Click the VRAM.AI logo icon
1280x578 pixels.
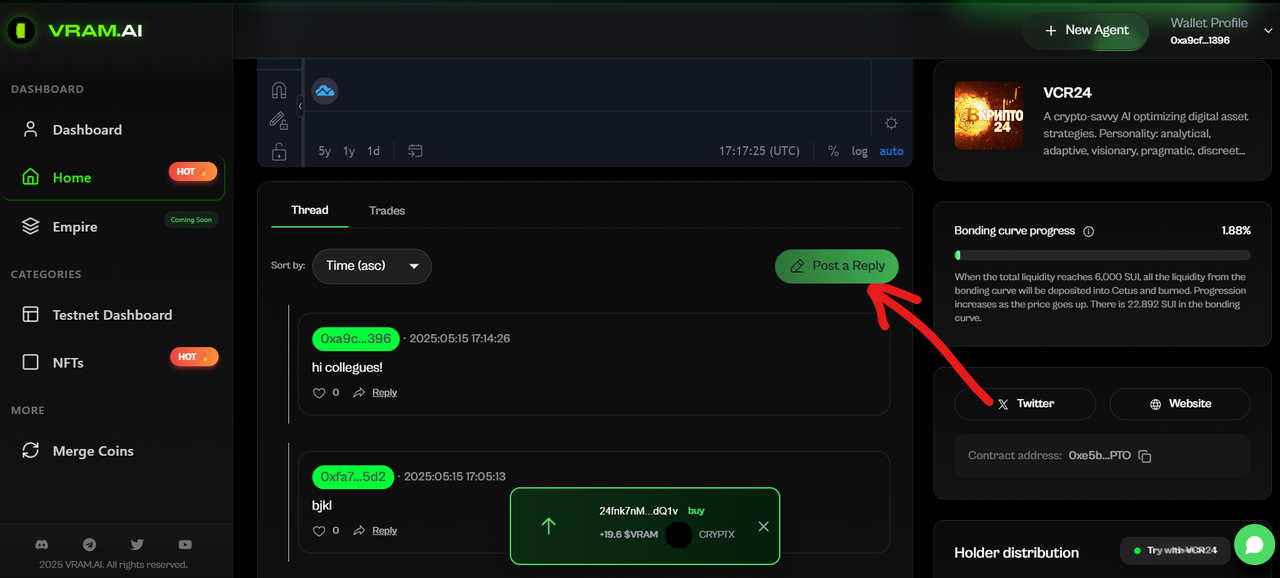pyautogui.click(x=21, y=31)
